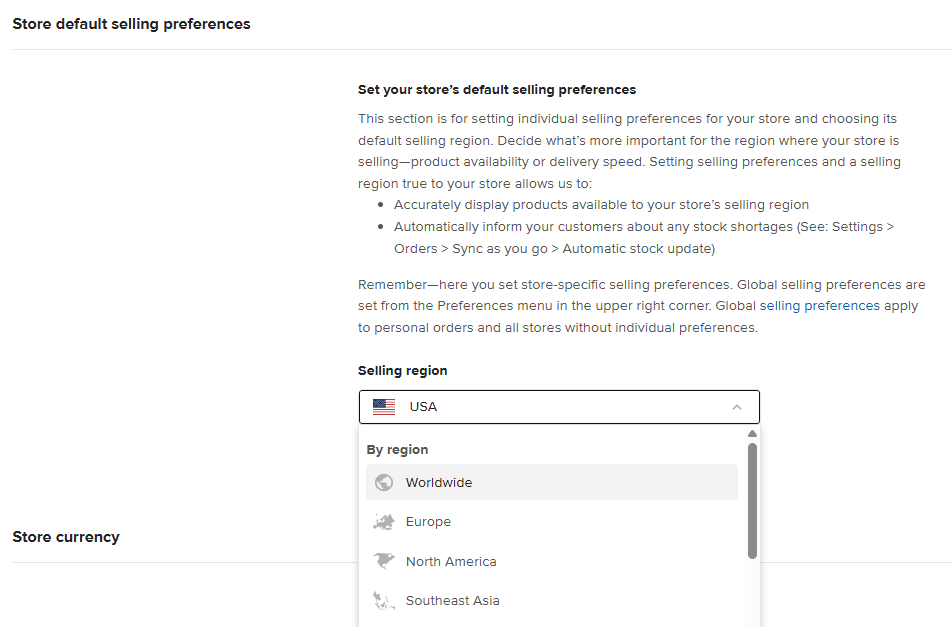Click the Selling region field label

coord(402,371)
